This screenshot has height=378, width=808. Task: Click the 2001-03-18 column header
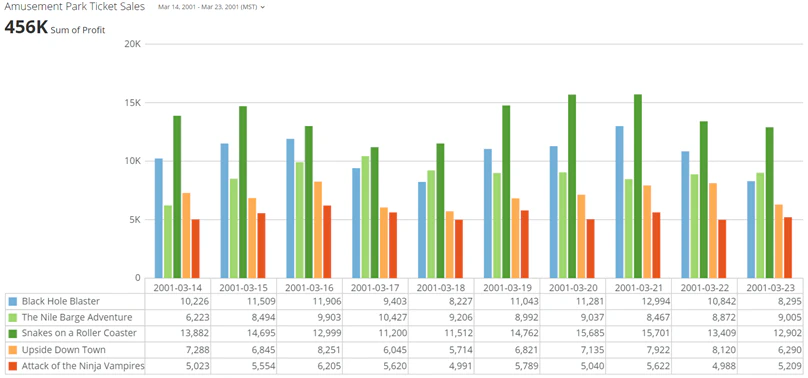click(441, 287)
